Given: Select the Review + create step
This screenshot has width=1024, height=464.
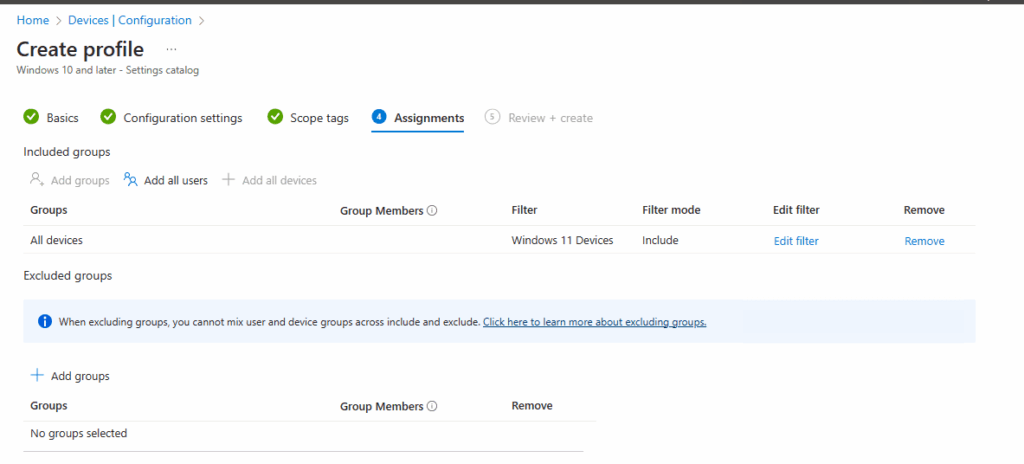Looking at the screenshot, I should pyautogui.click(x=550, y=118).
